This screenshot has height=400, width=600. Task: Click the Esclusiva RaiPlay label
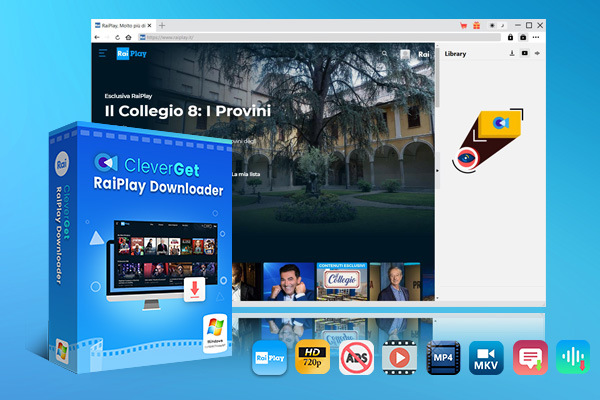[x=128, y=96]
